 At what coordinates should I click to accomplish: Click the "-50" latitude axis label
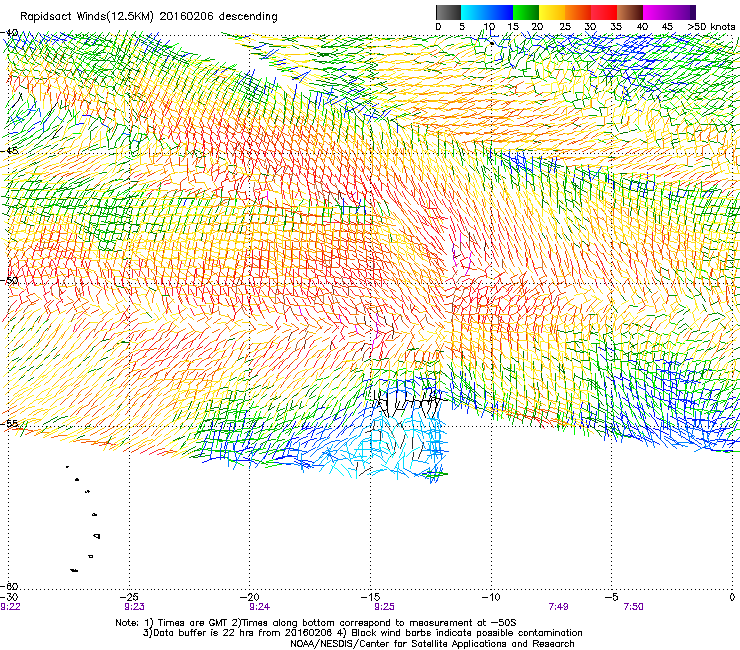pyautogui.click(x=9, y=280)
